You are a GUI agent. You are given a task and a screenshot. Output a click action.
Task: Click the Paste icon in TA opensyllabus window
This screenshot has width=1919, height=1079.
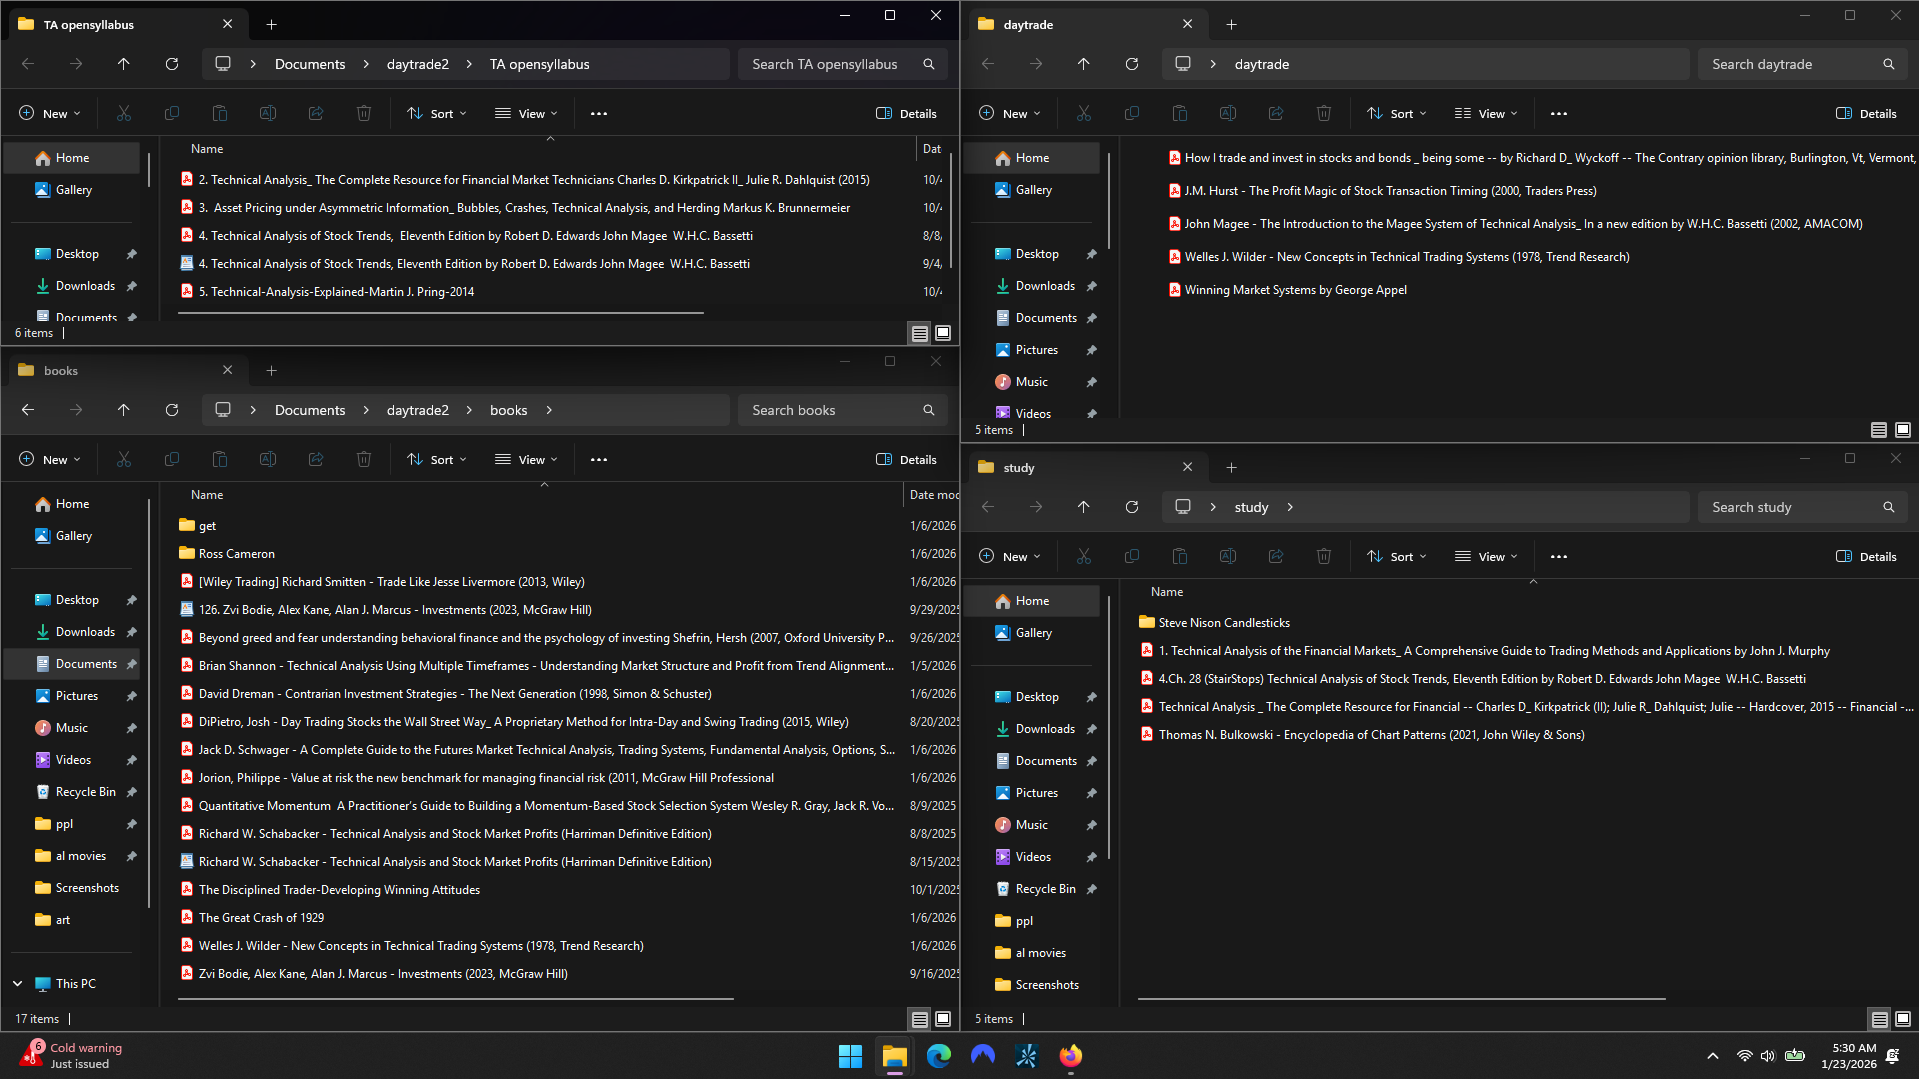220,114
